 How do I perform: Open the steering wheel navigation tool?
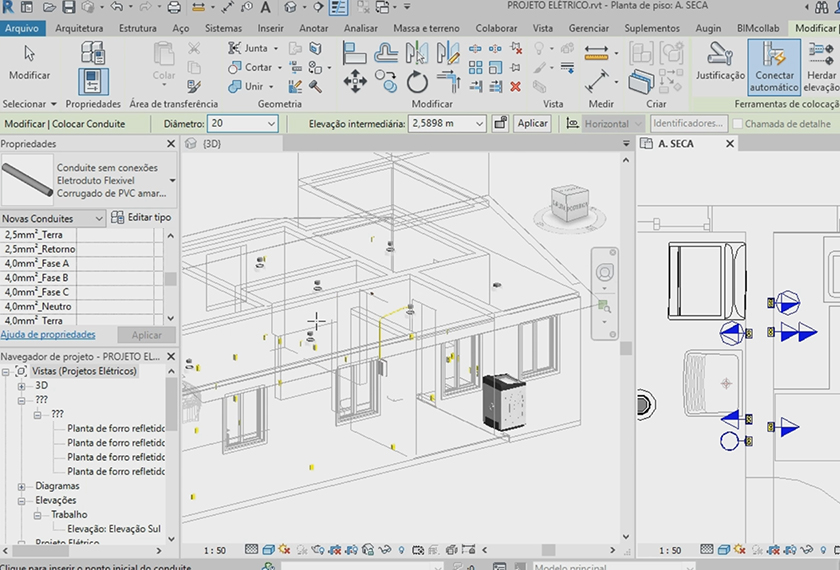click(604, 272)
